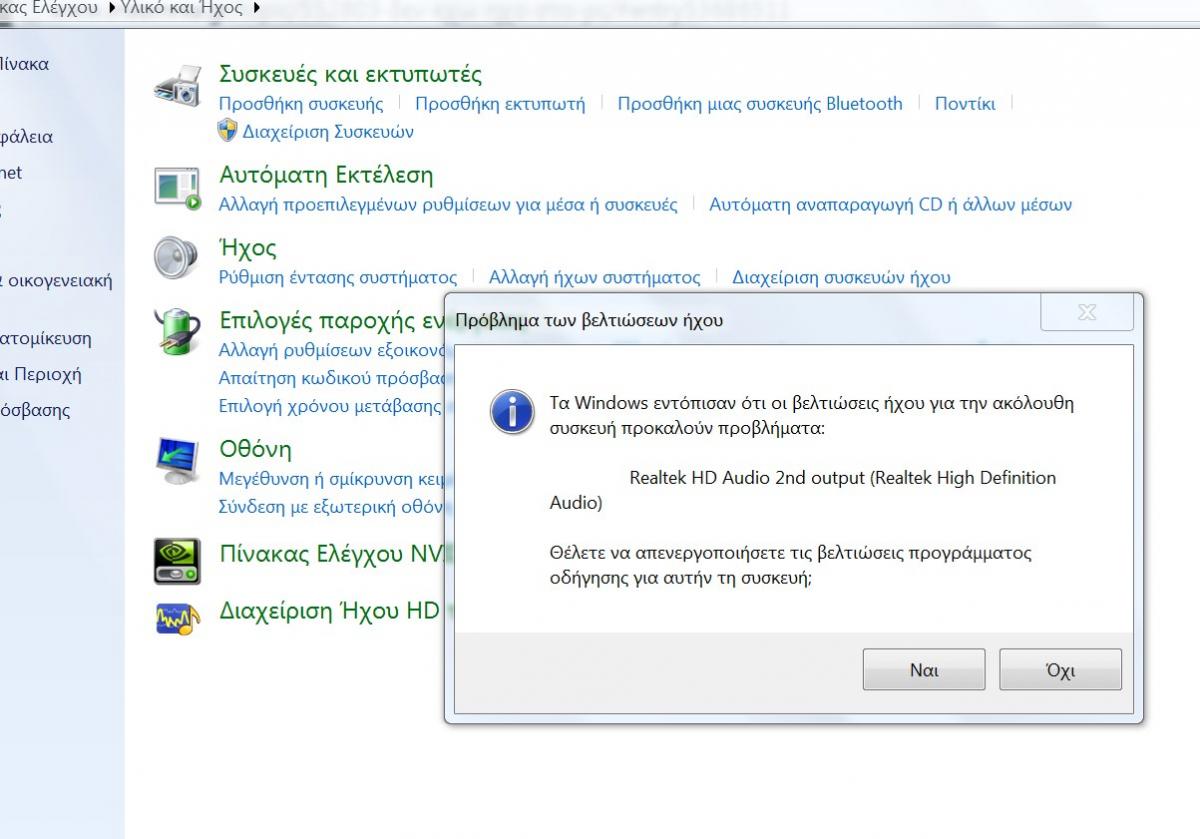Click the printer icon for Συσκευές και εκτυπωτές

[x=178, y=86]
